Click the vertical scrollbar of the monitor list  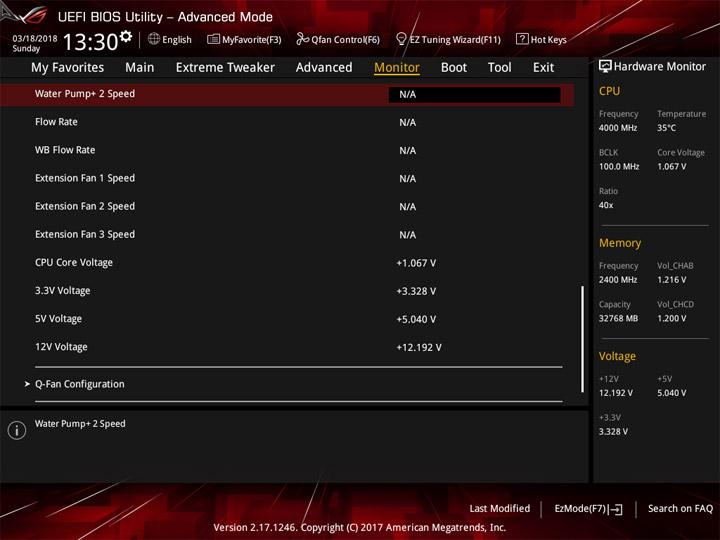[583, 339]
